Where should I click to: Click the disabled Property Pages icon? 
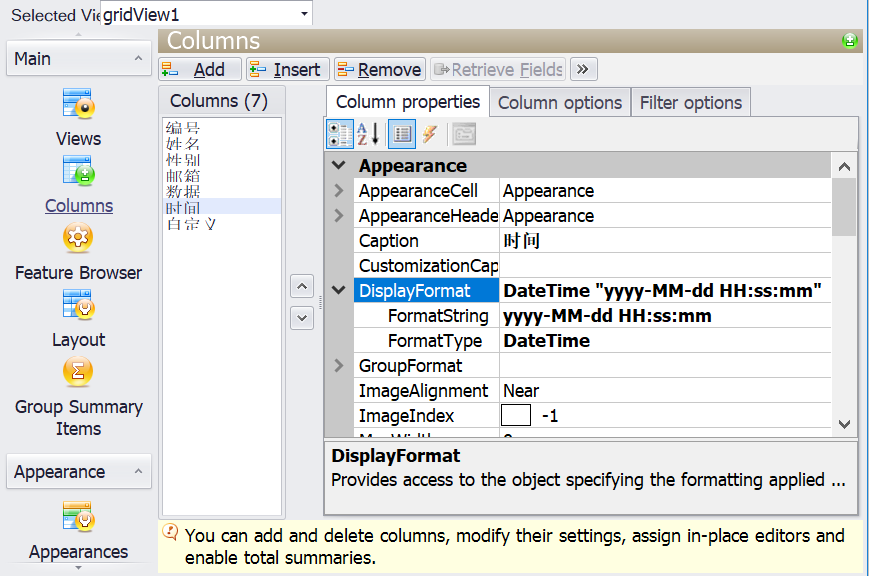point(464,135)
